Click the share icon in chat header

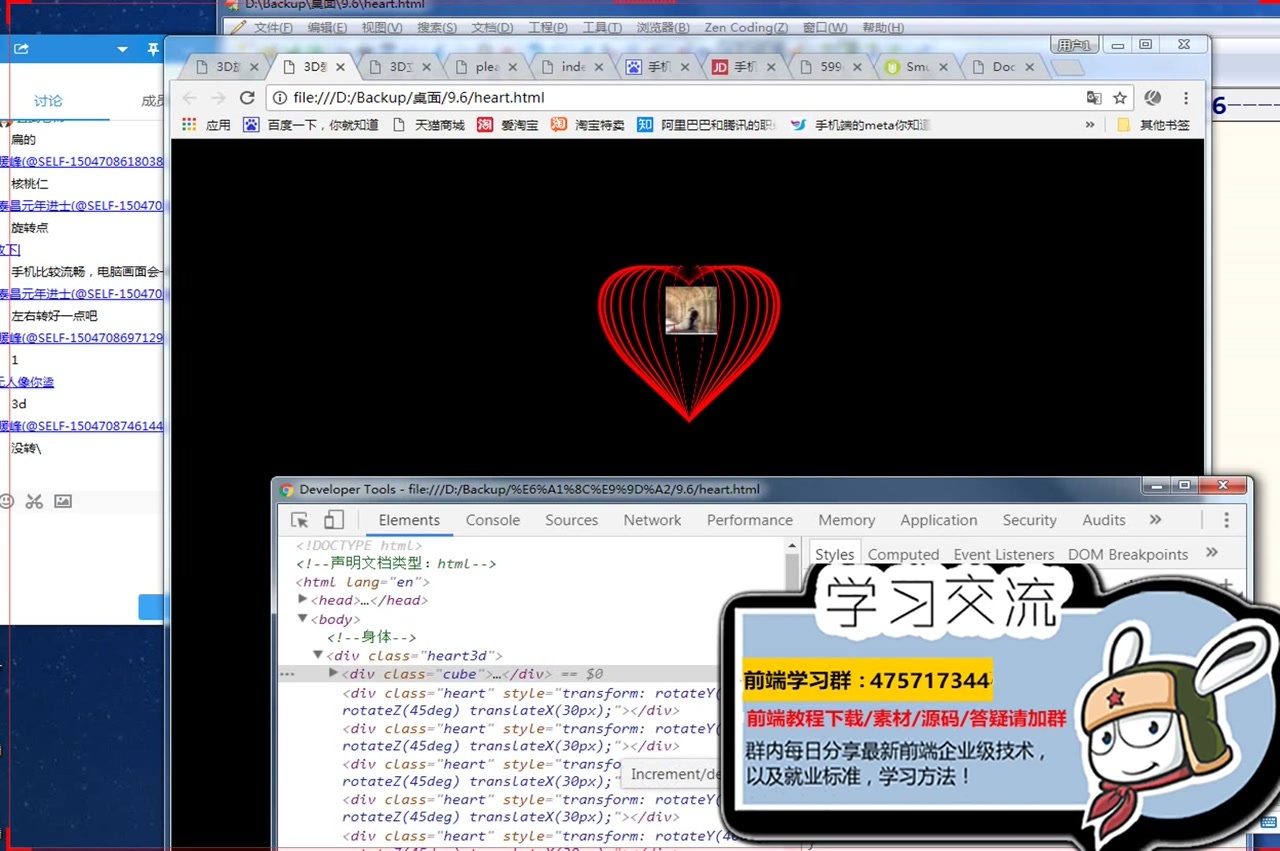[x=20, y=49]
